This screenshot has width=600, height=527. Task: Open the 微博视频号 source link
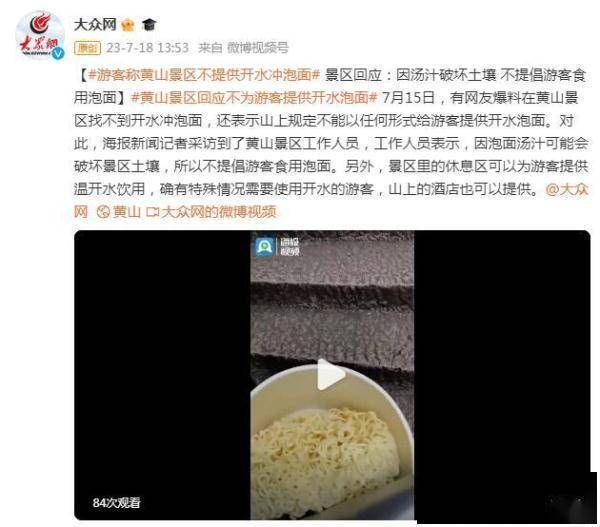[258, 48]
